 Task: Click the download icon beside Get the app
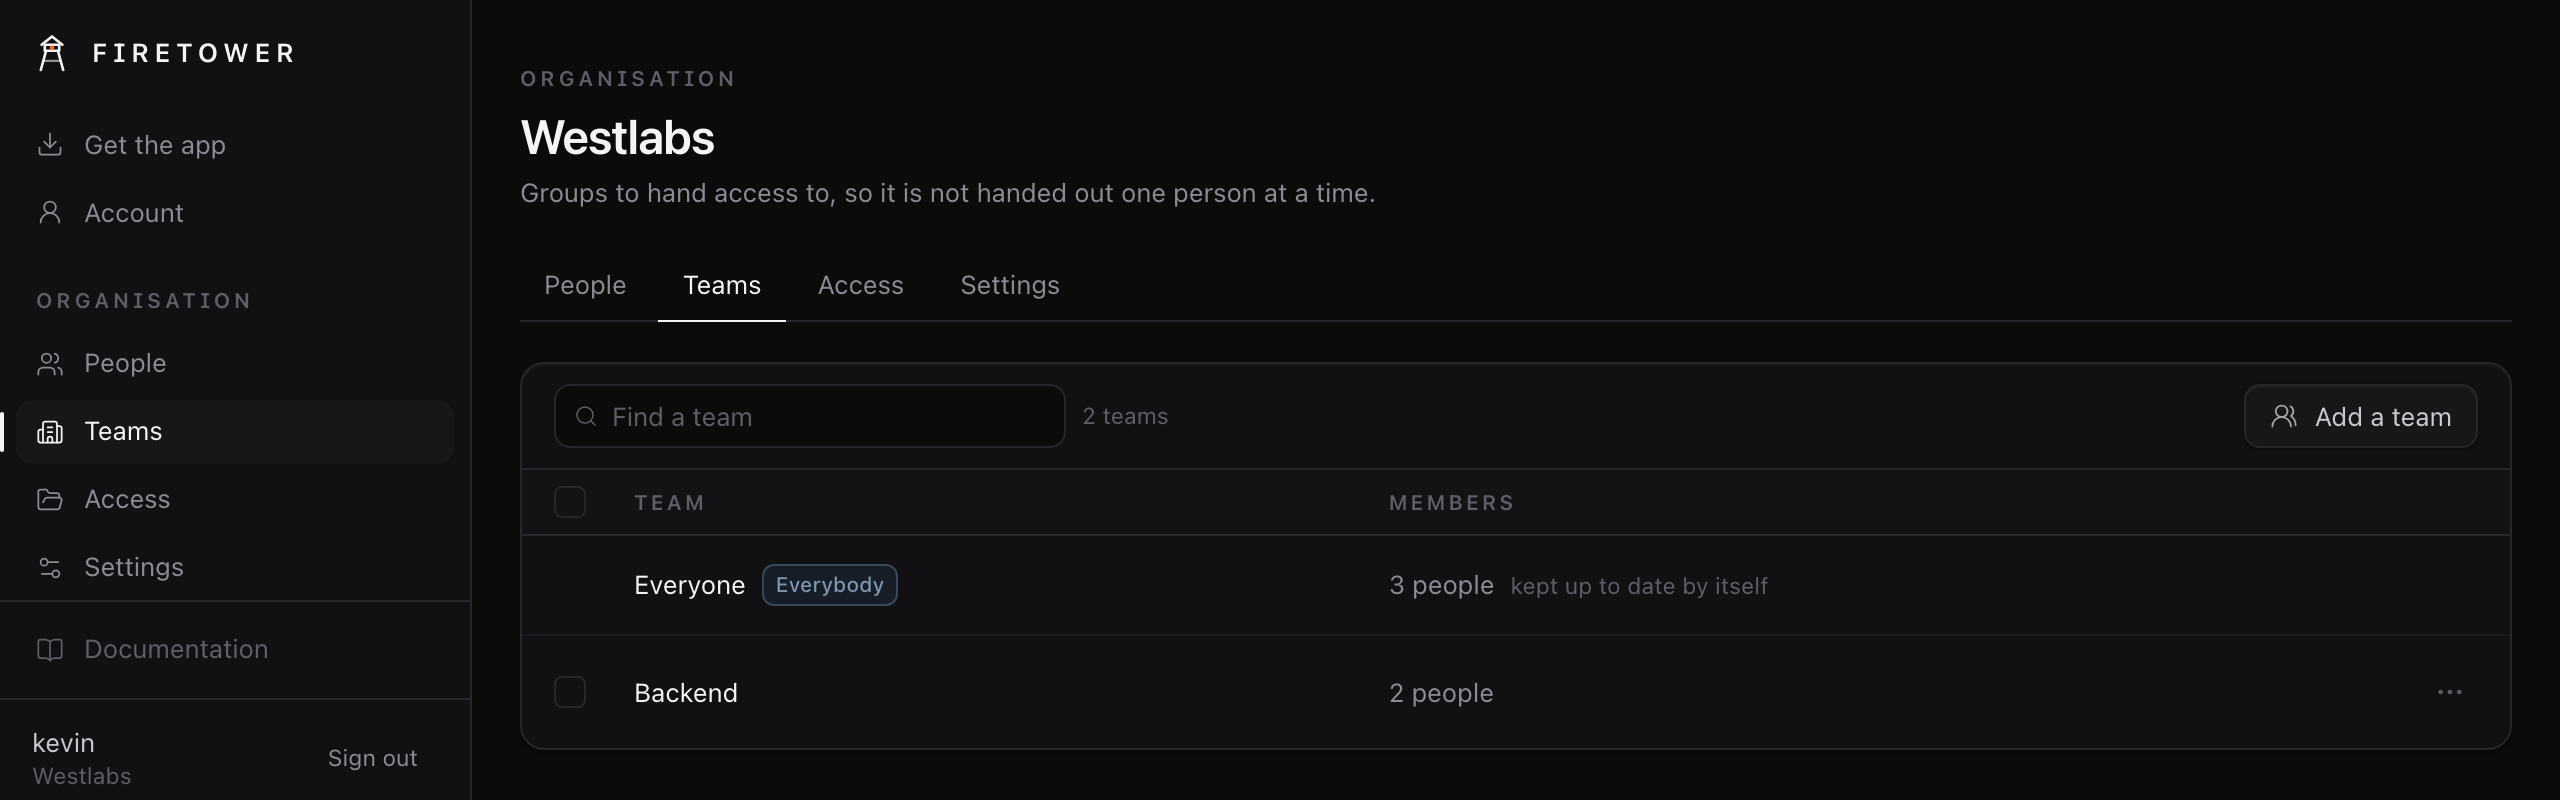pyautogui.click(x=50, y=145)
